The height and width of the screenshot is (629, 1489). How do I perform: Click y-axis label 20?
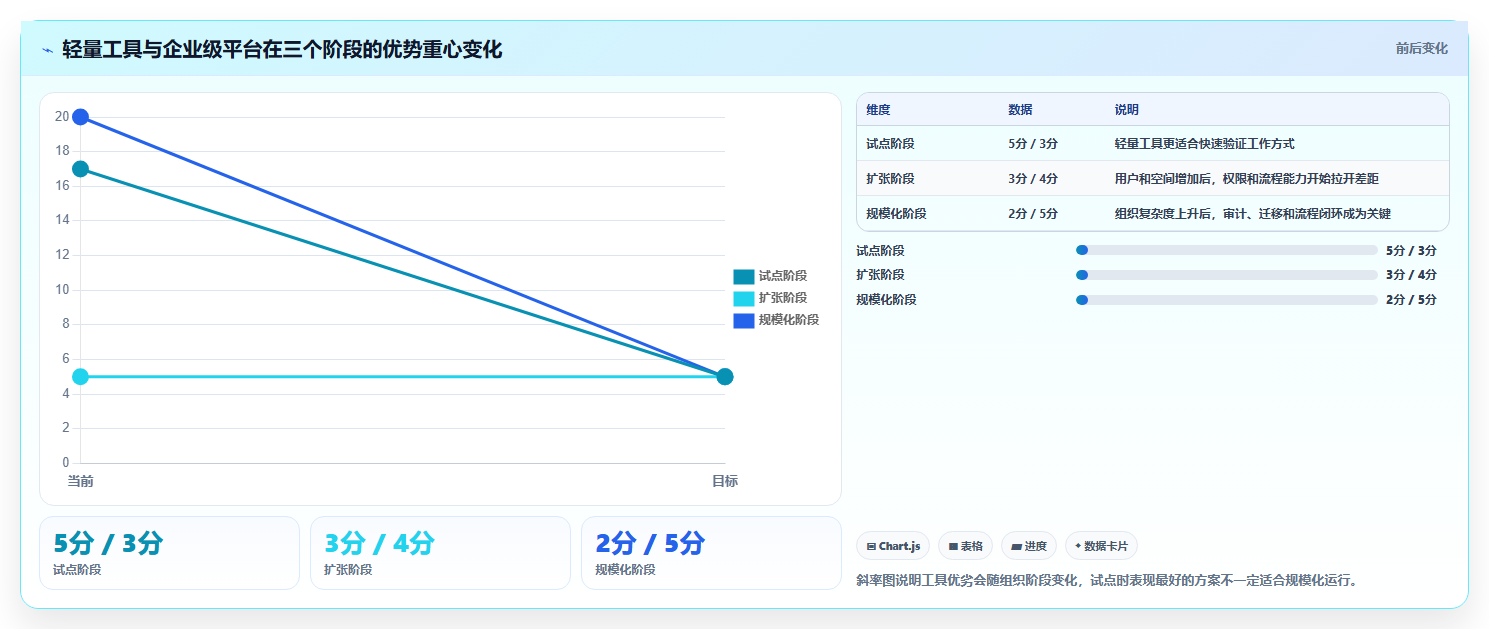(62, 117)
